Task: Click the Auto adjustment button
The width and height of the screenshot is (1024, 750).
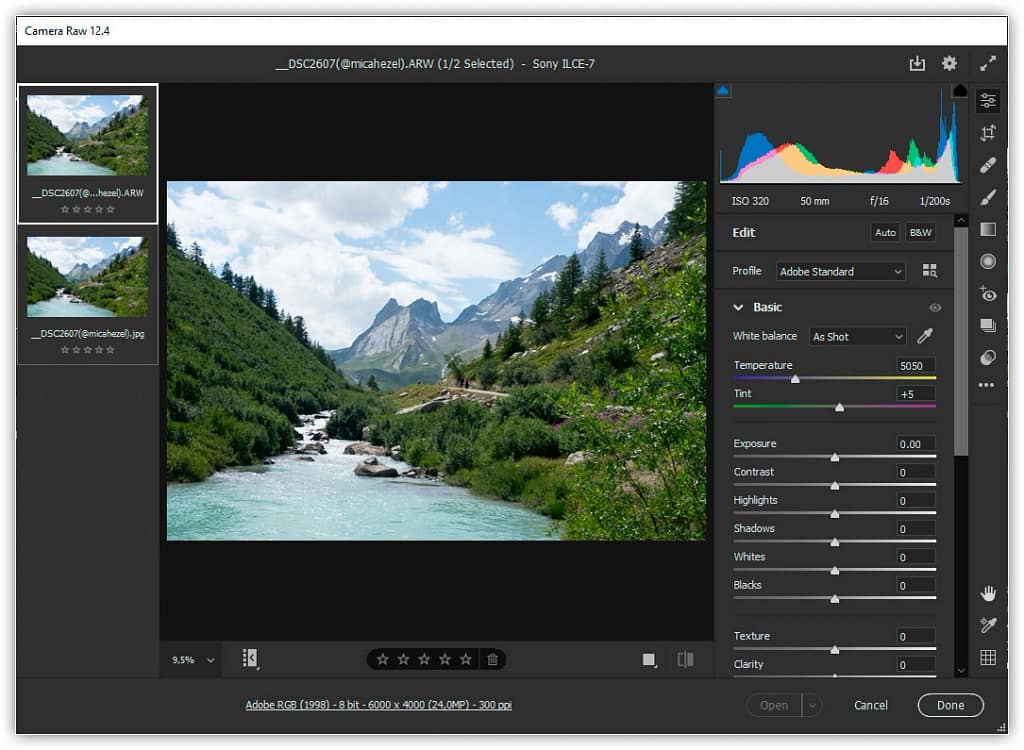Action: point(885,233)
